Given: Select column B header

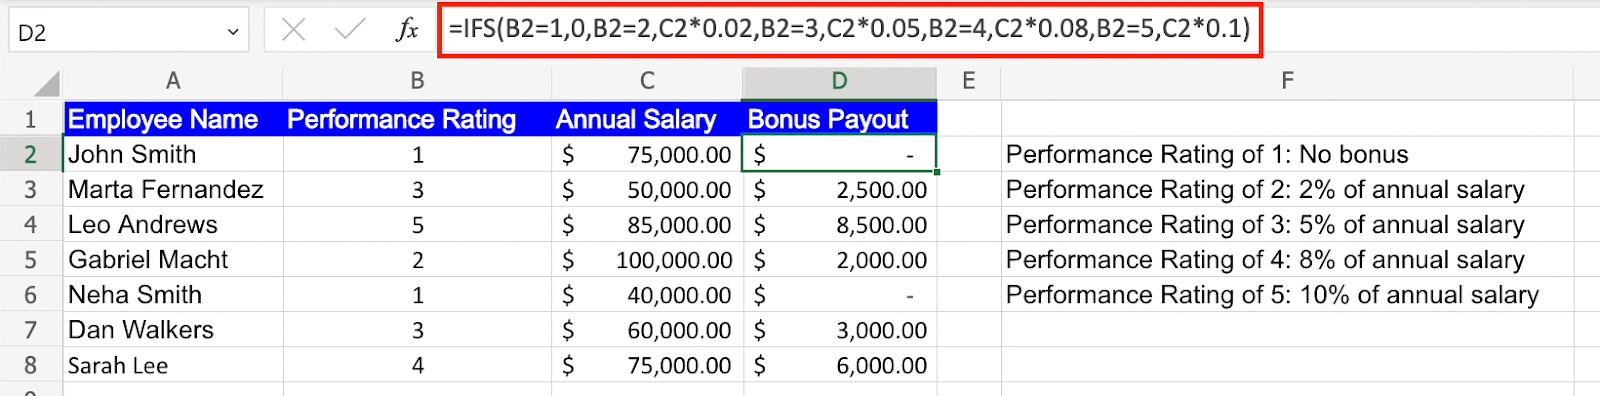Looking at the screenshot, I should click(x=417, y=81).
